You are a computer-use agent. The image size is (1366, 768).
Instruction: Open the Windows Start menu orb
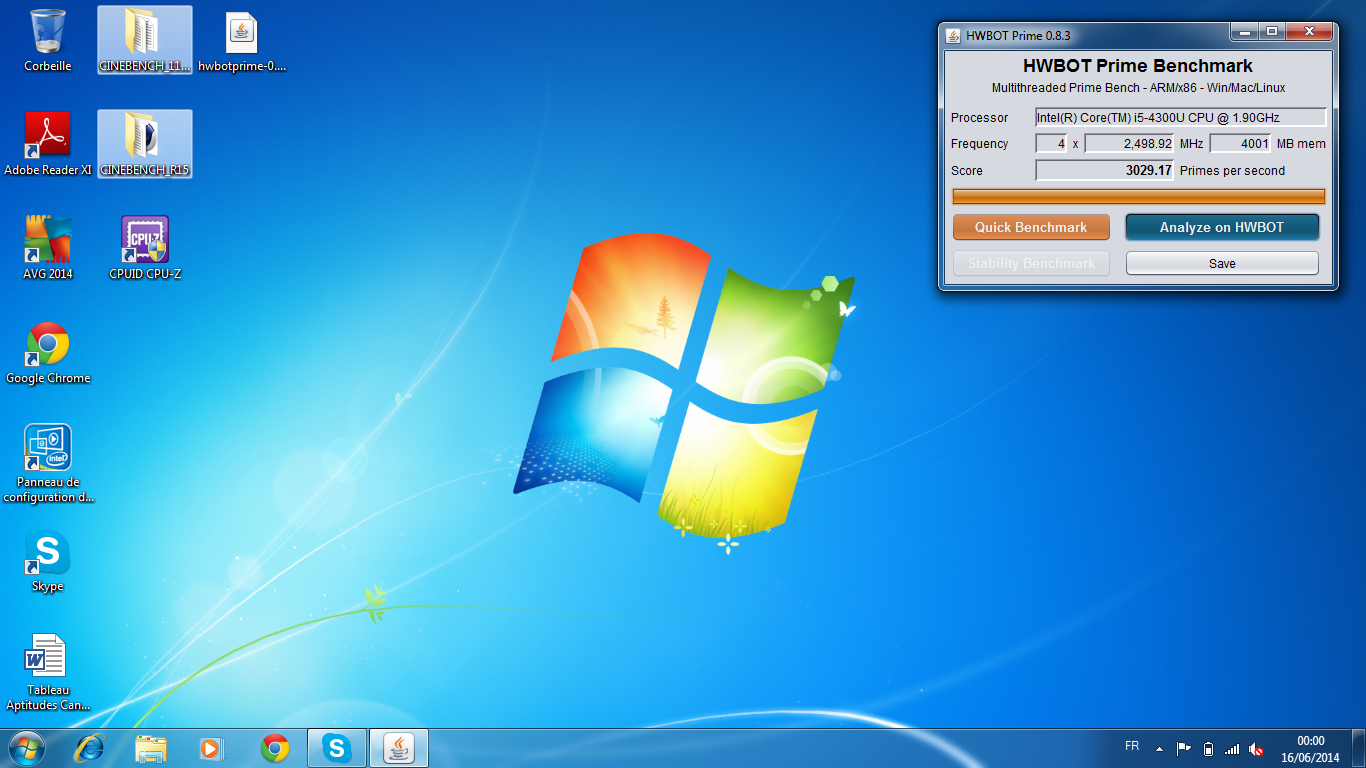(27, 748)
